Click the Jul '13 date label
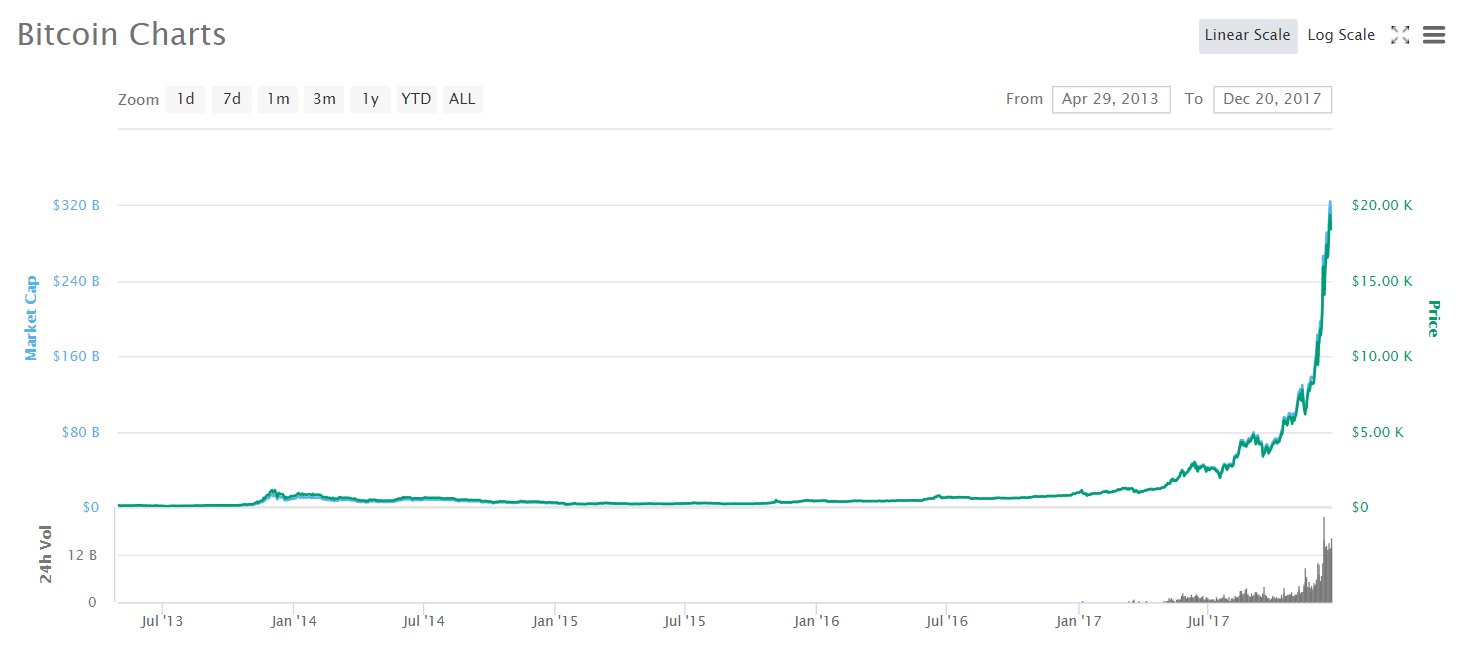 point(162,621)
